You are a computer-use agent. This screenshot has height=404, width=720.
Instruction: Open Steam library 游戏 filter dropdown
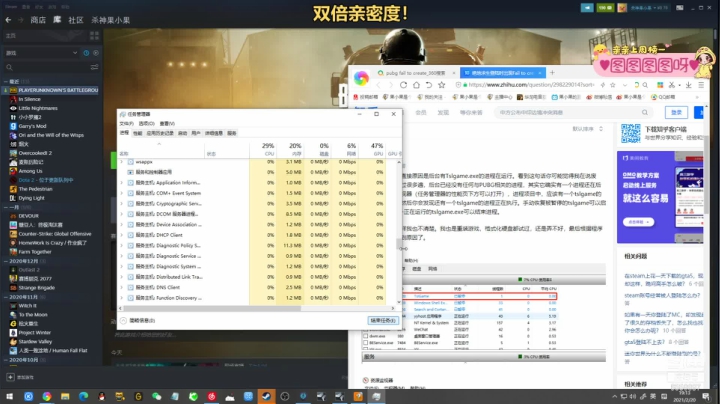41,53
